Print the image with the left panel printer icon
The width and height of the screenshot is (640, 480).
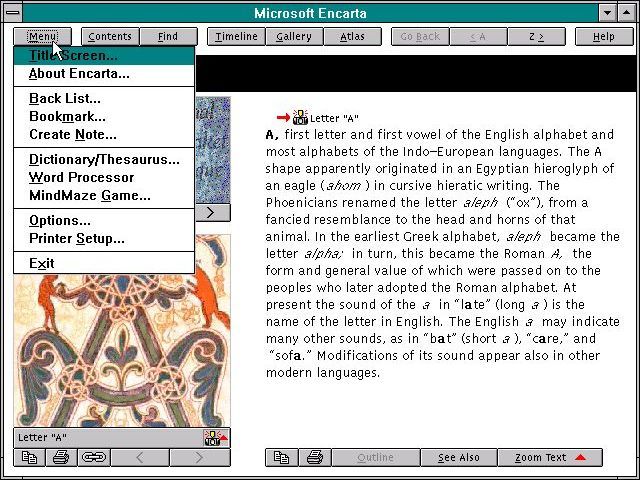61,458
